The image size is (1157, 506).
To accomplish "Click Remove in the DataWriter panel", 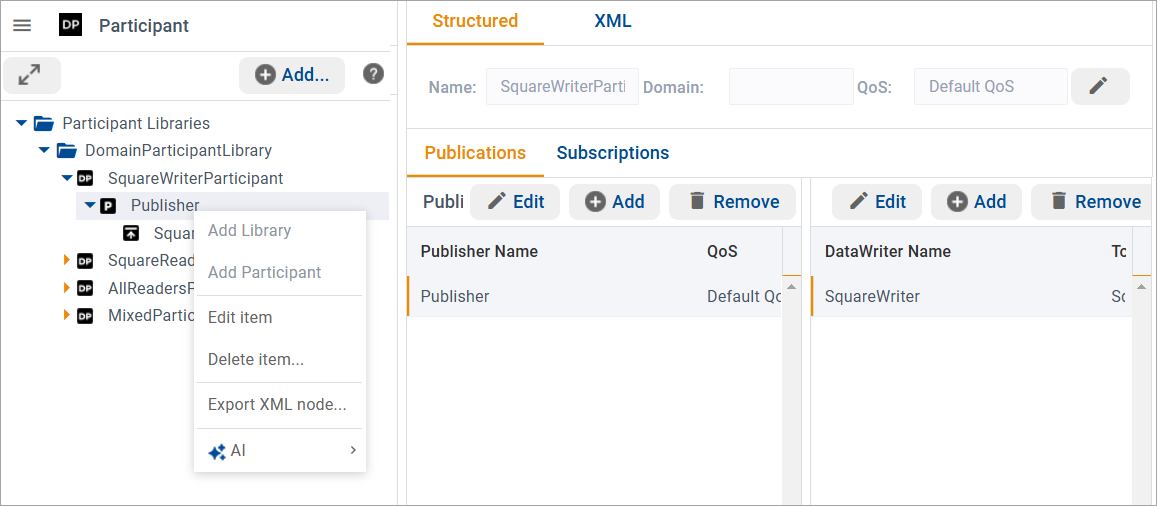I will [1092, 202].
